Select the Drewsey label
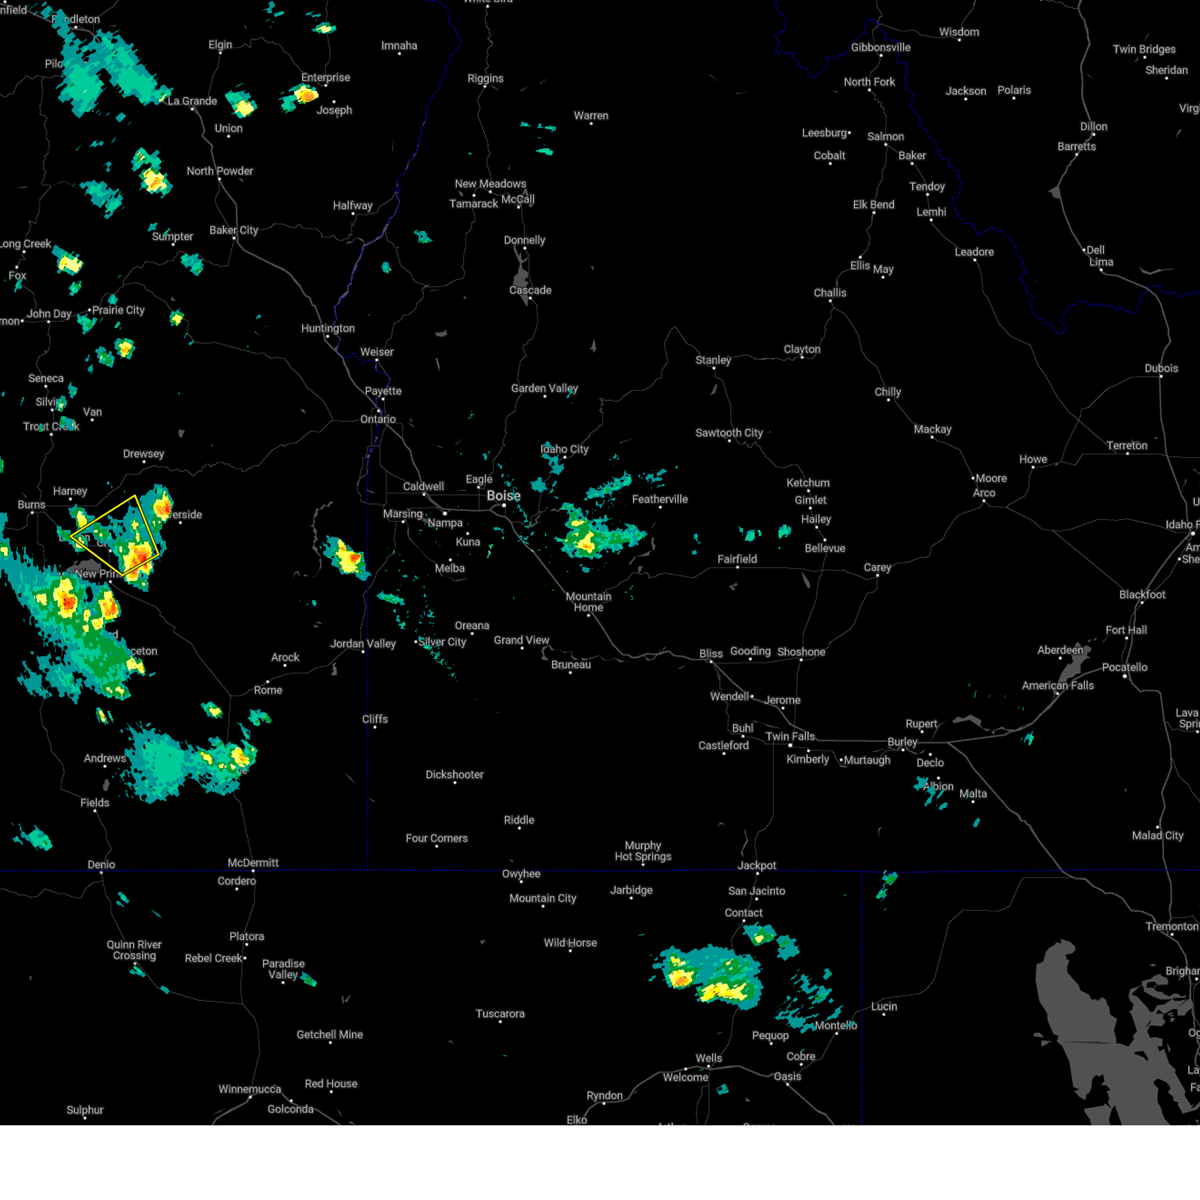 tap(143, 454)
